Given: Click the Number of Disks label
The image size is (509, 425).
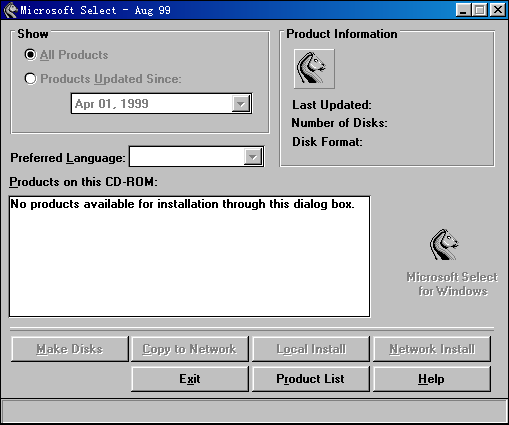Looking at the screenshot, I should [339, 123].
